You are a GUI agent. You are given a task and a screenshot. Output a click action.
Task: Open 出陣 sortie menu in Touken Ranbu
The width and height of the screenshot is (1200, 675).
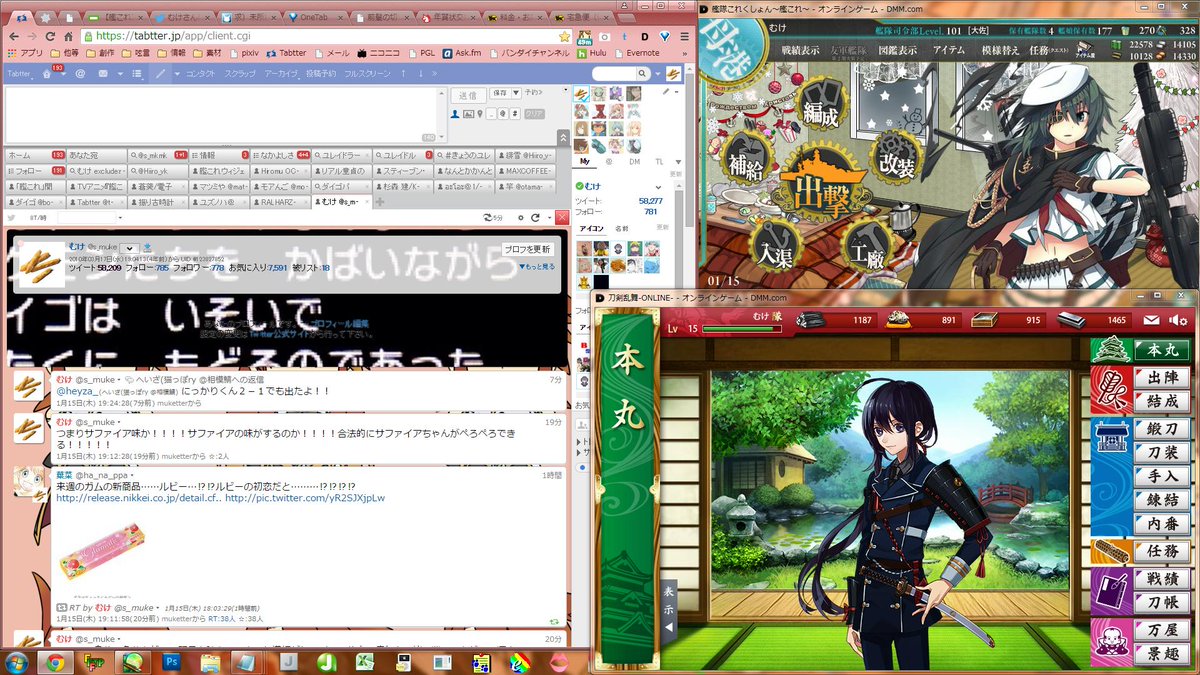(1164, 378)
